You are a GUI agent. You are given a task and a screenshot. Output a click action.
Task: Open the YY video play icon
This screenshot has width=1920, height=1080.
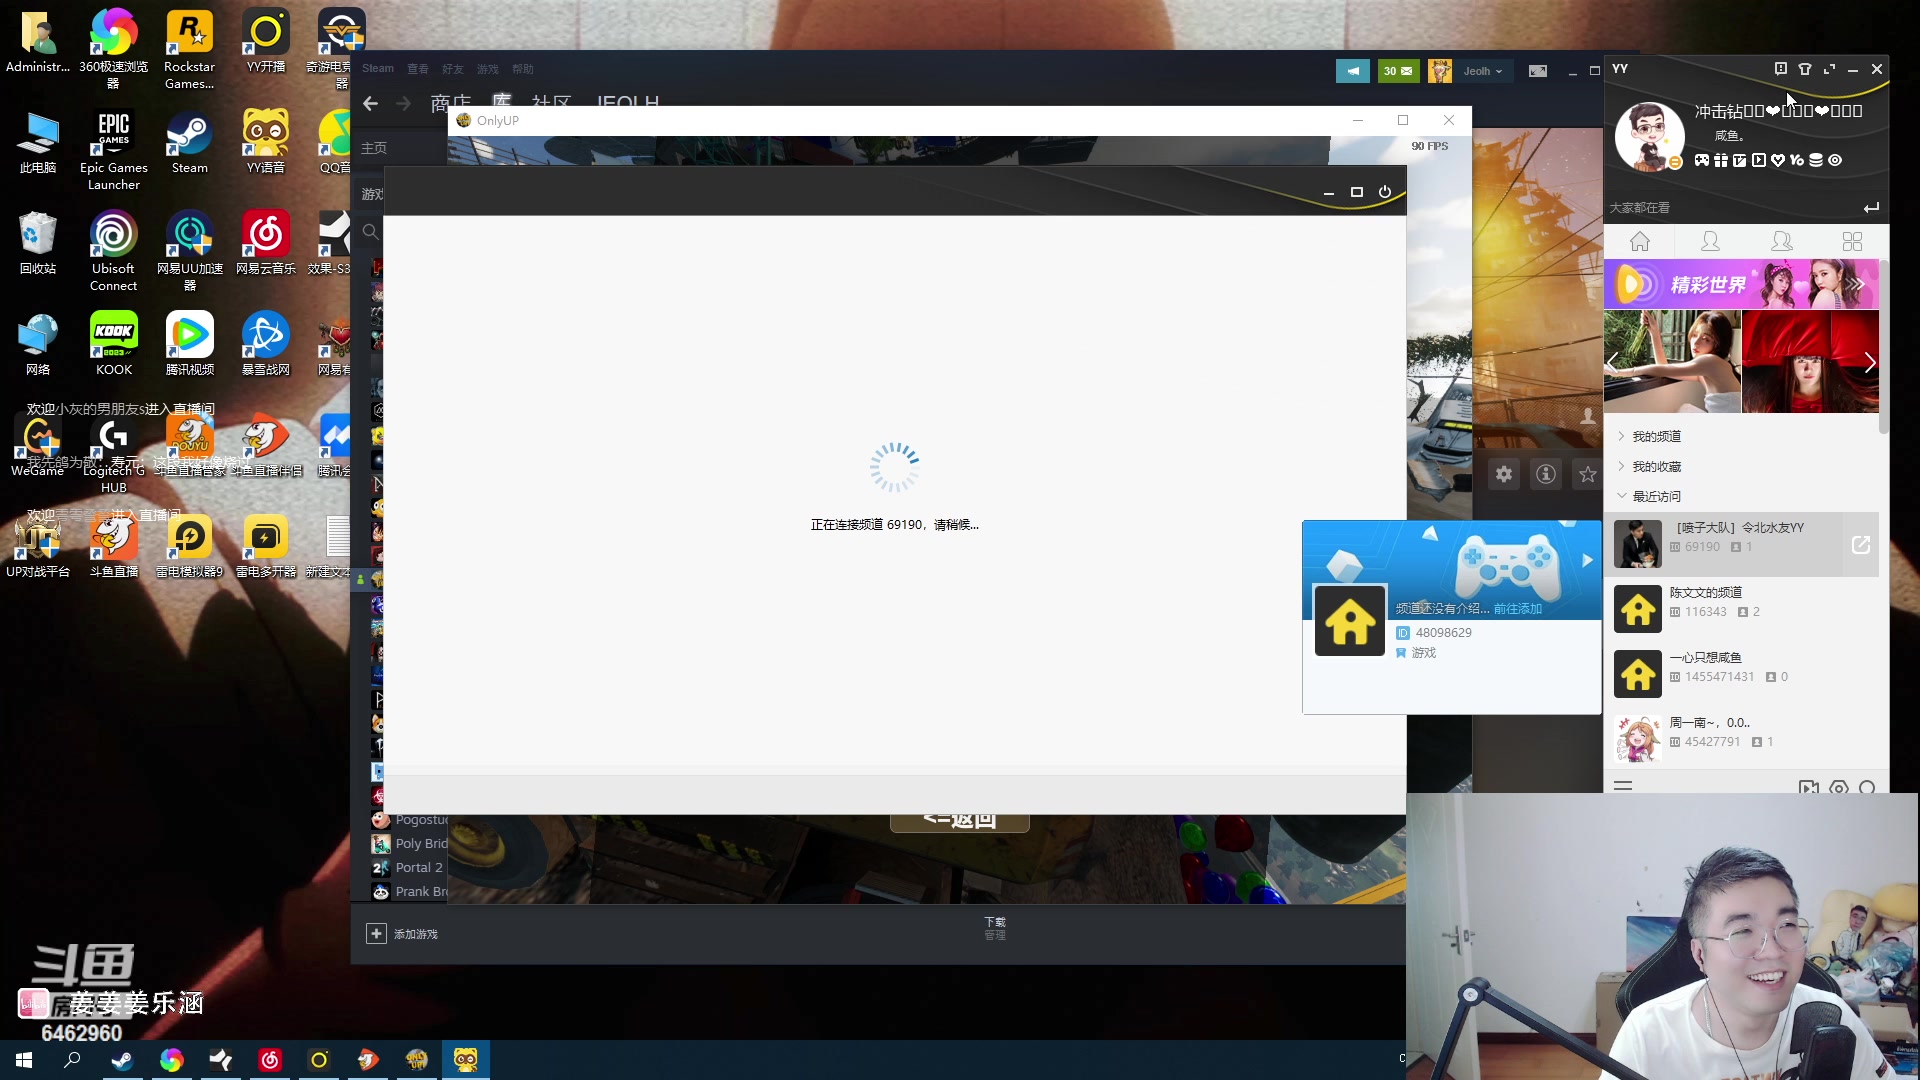point(1759,160)
